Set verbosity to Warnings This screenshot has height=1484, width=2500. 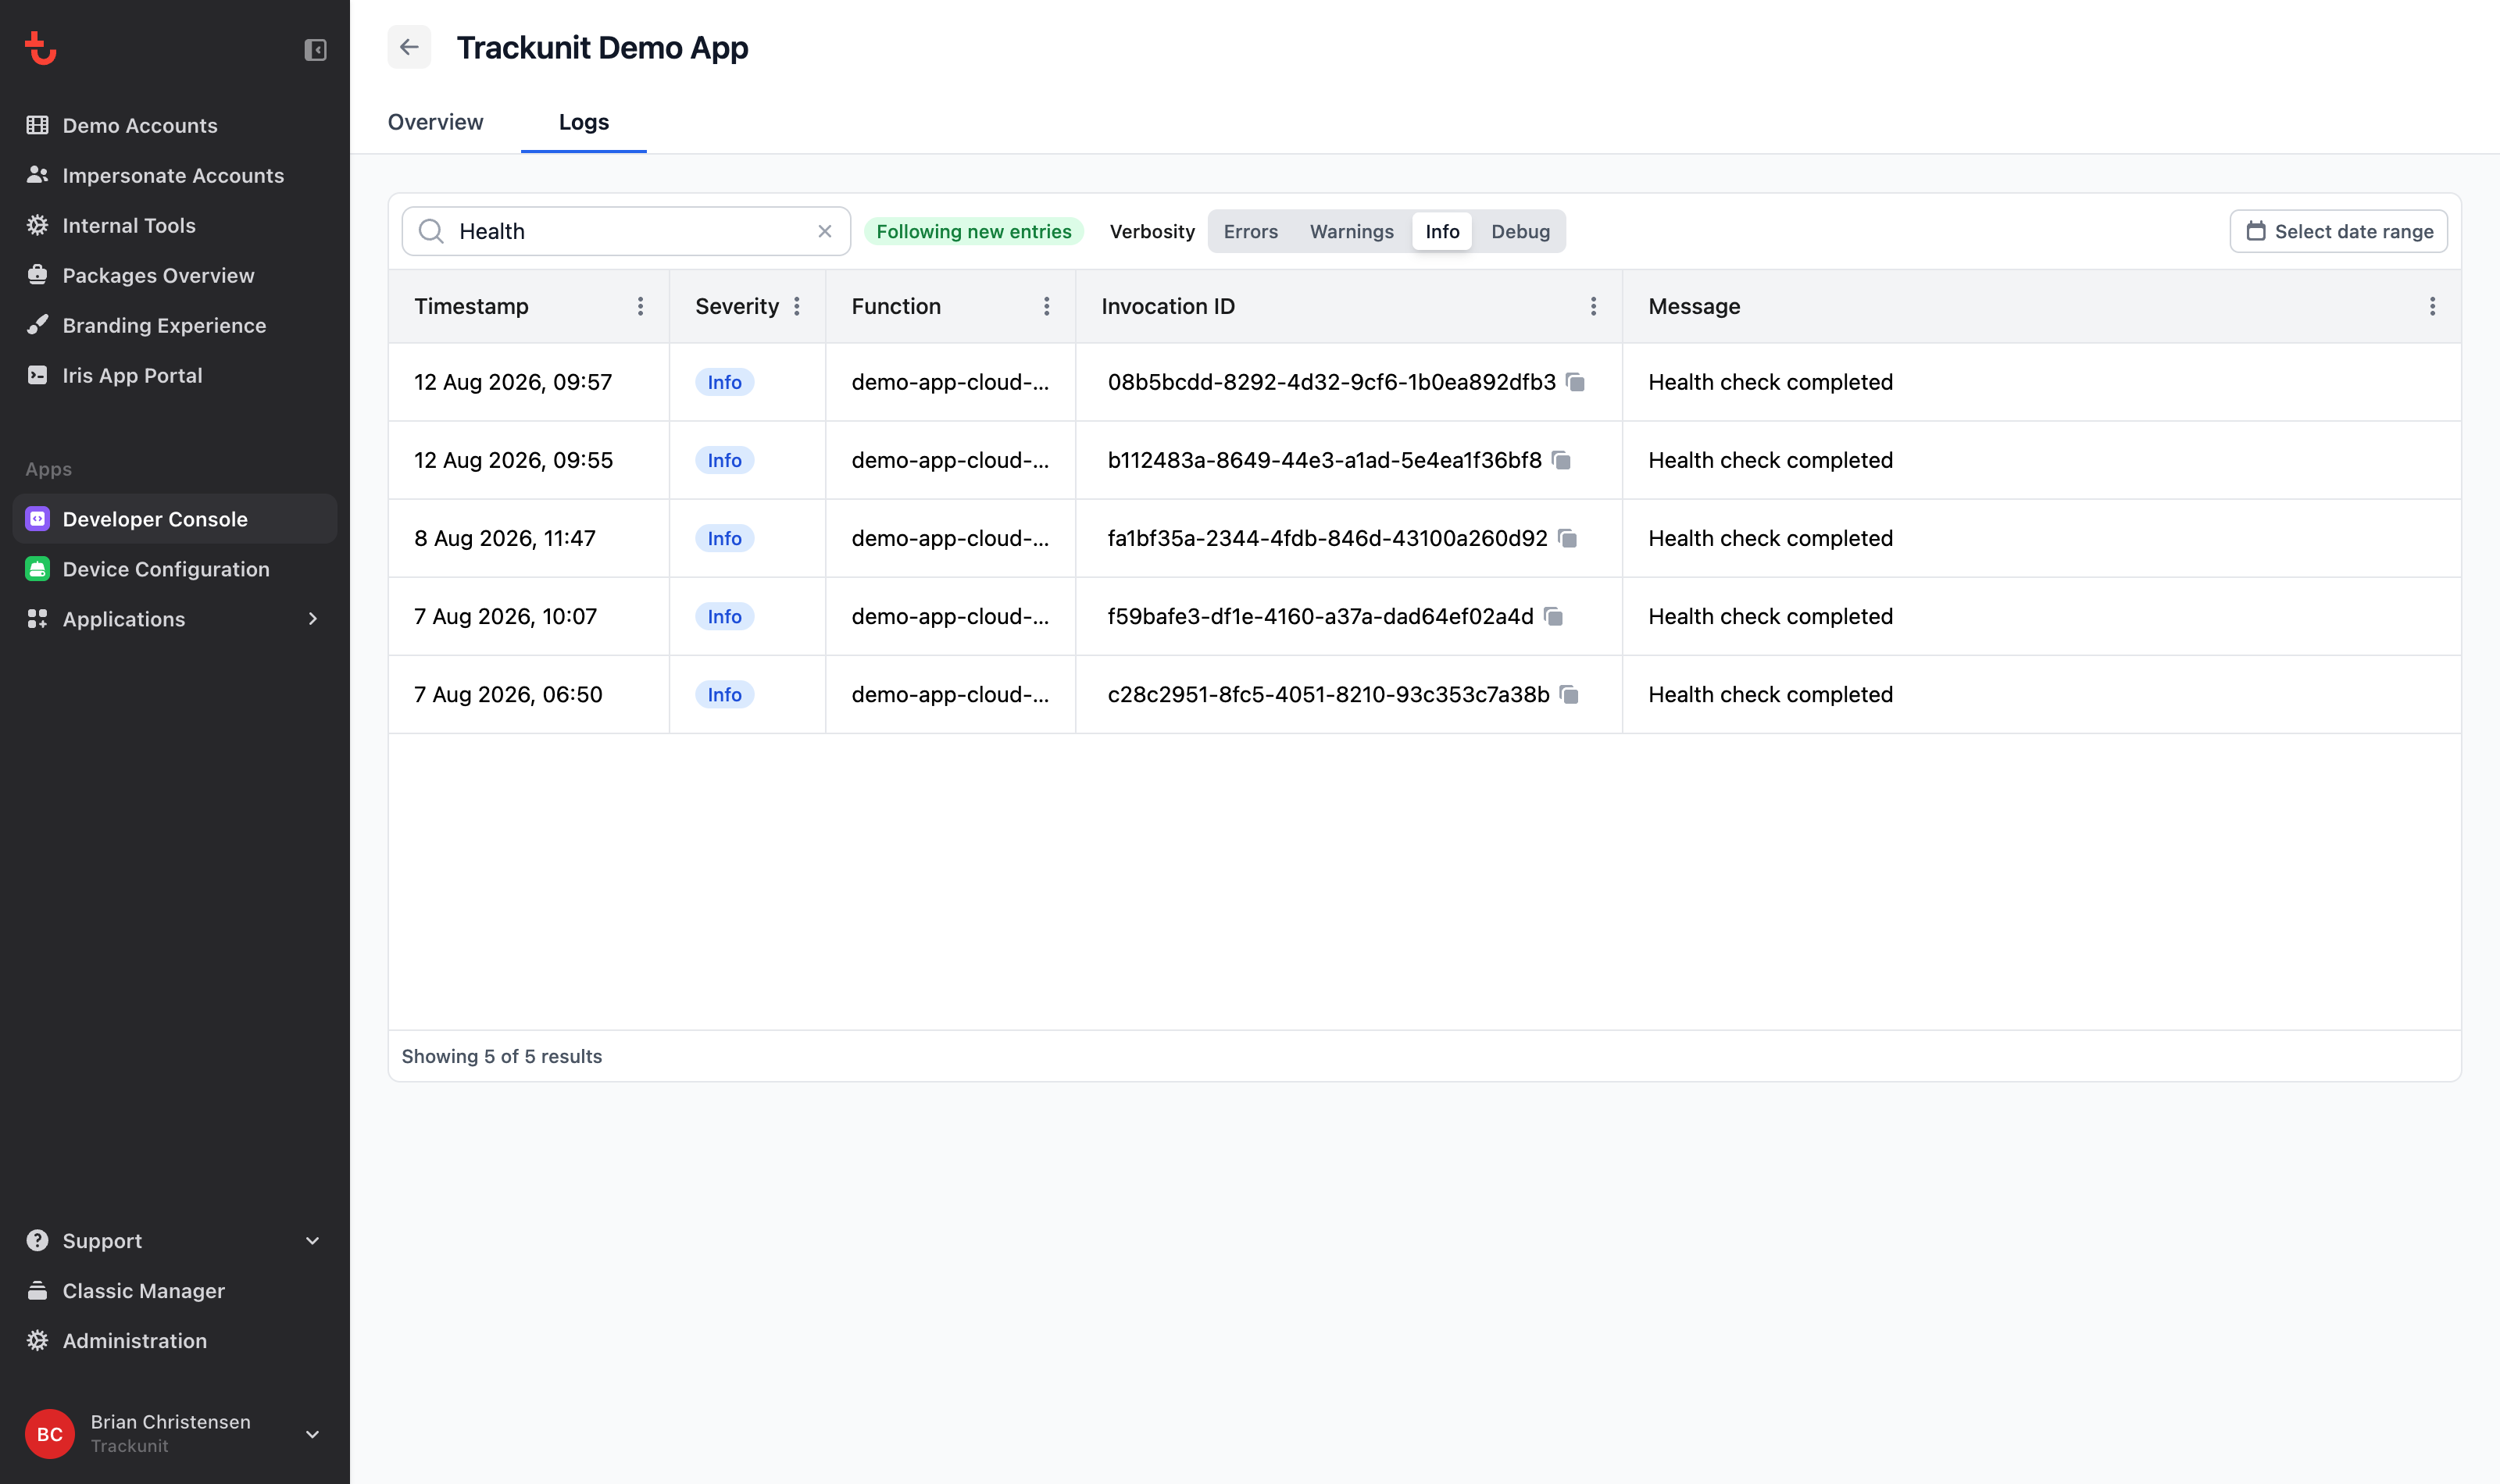click(1352, 231)
